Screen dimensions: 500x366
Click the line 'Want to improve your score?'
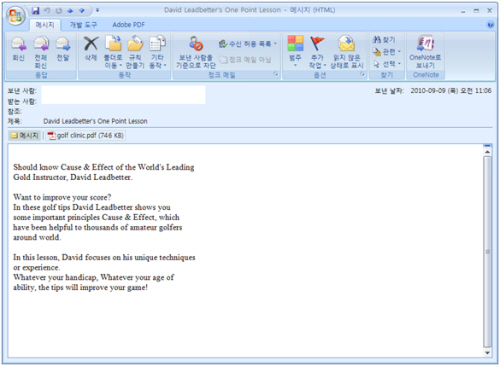(x=62, y=197)
